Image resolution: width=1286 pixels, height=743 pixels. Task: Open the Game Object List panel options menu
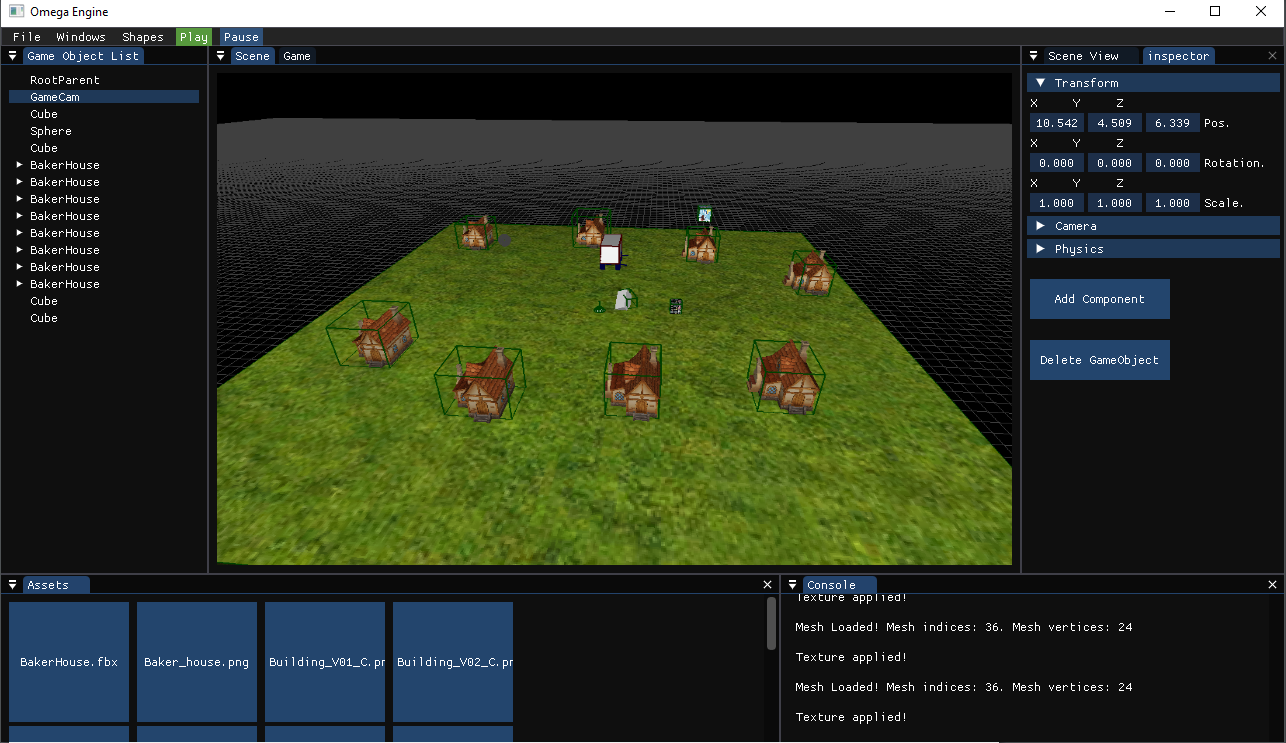point(11,56)
